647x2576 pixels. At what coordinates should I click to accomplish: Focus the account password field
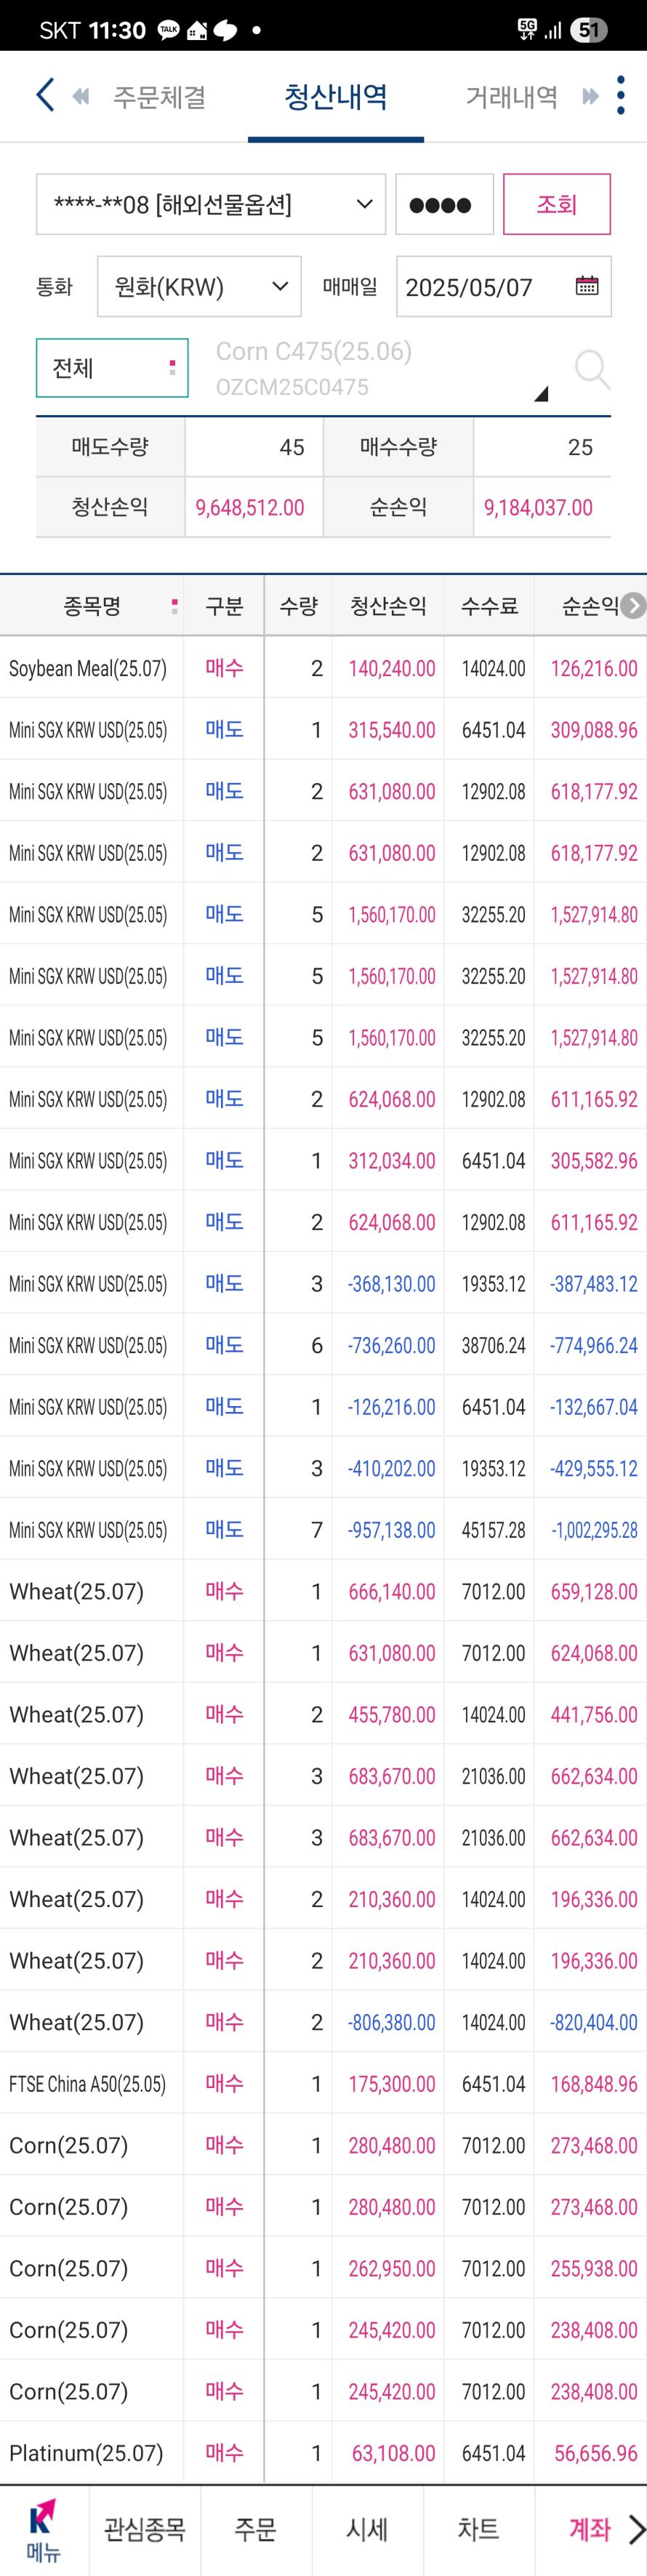[x=445, y=204]
